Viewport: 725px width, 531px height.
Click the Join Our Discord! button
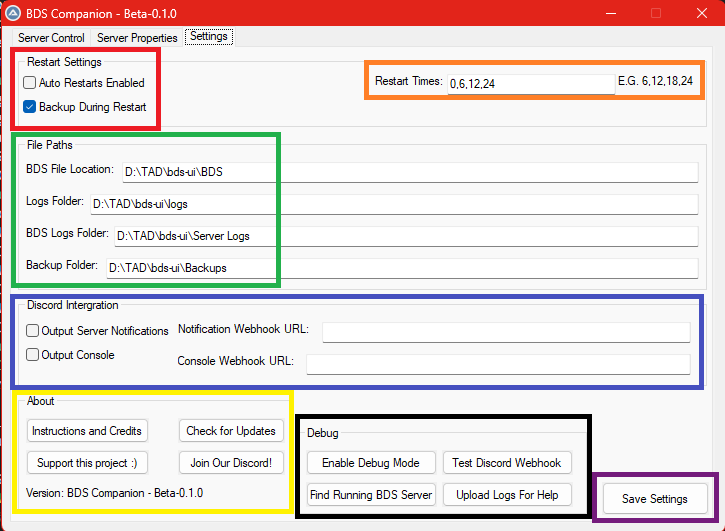click(x=231, y=463)
